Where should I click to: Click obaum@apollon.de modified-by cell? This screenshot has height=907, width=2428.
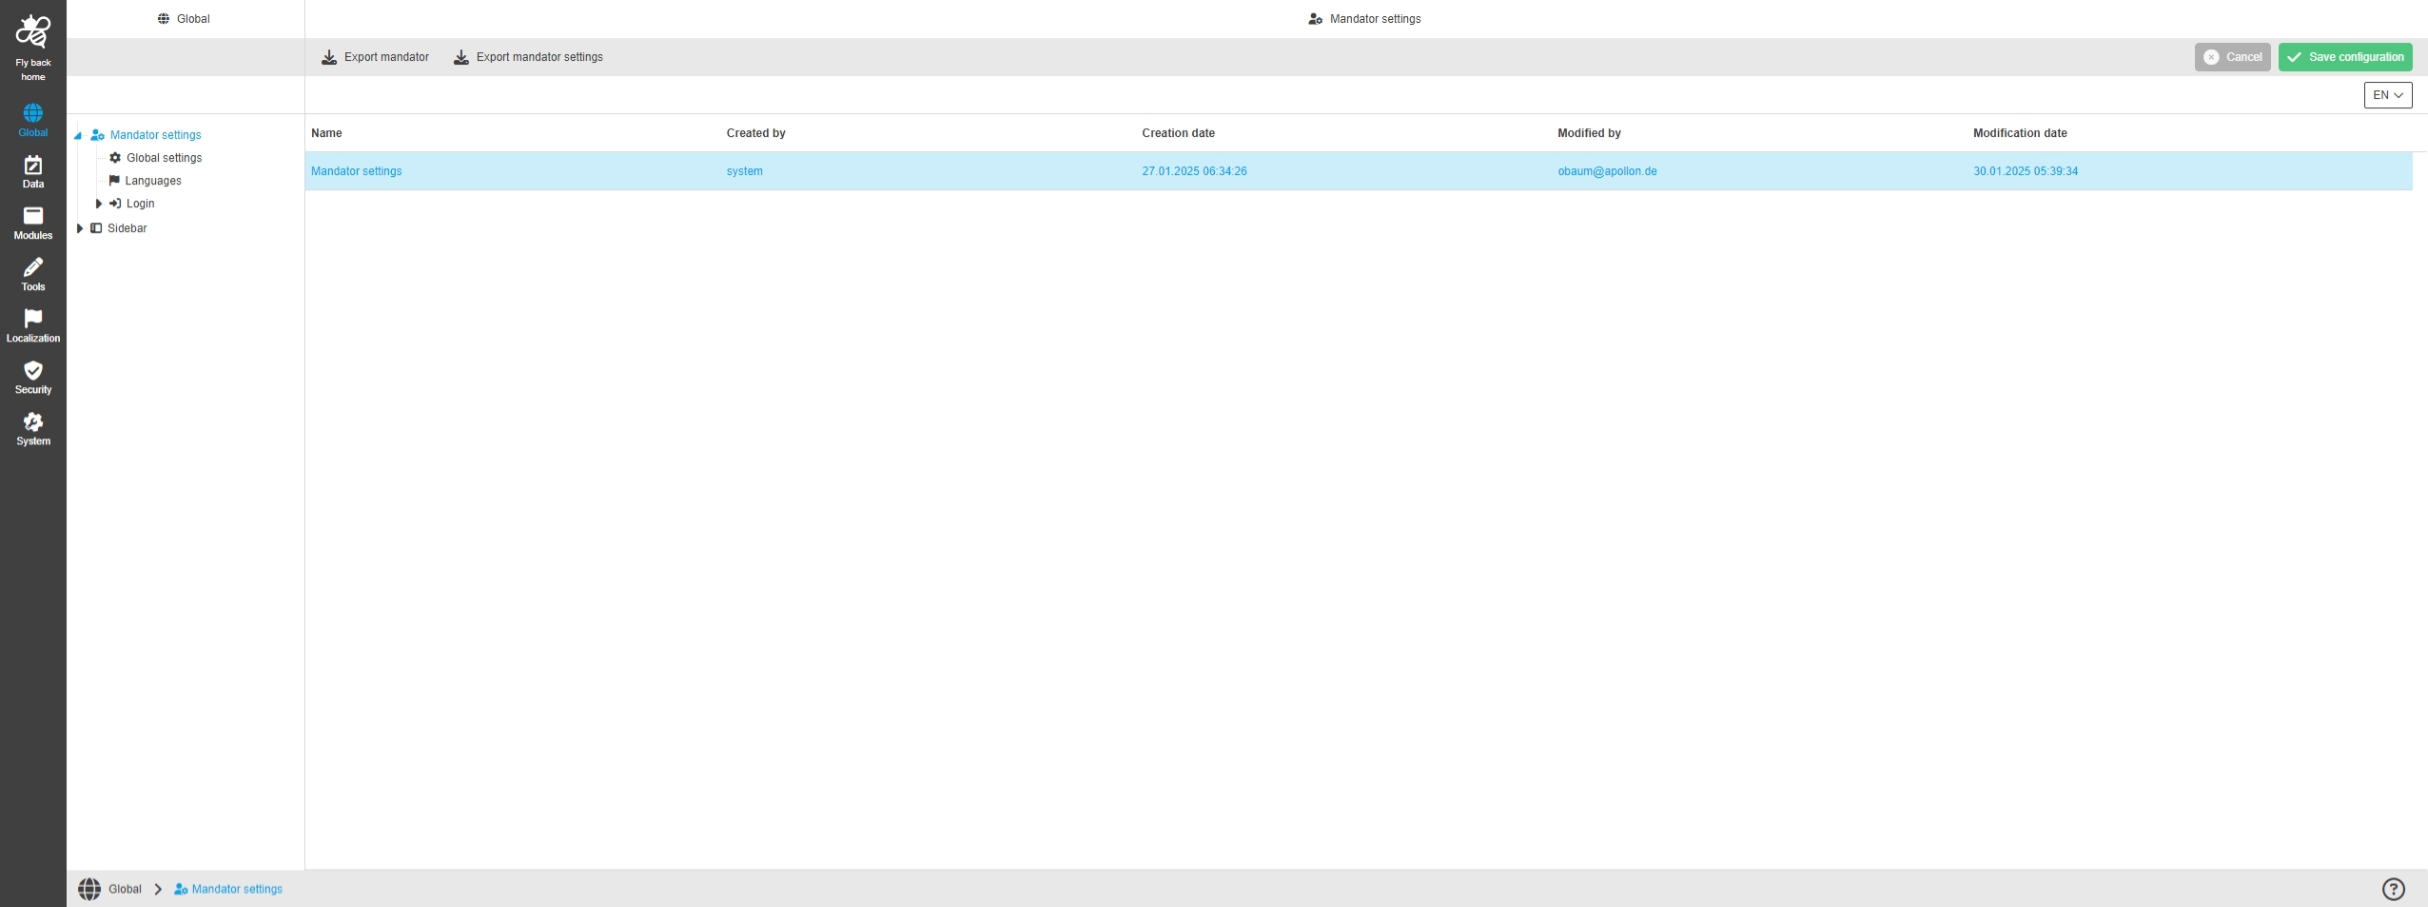(1607, 171)
